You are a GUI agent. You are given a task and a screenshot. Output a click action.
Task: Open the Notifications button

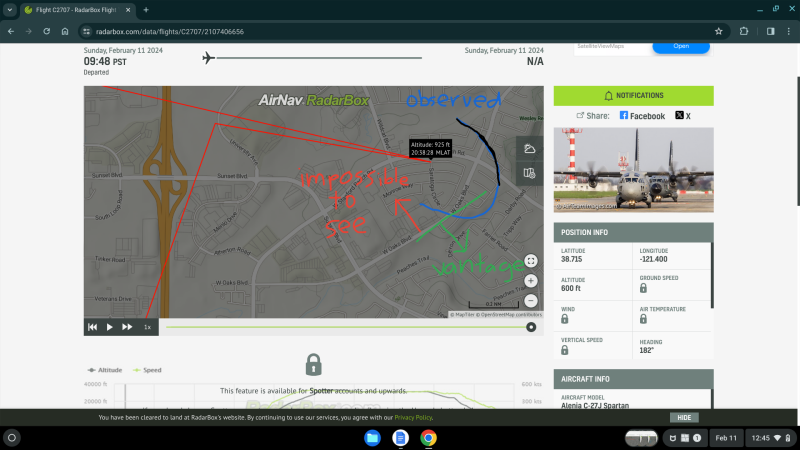(x=634, y=95)
